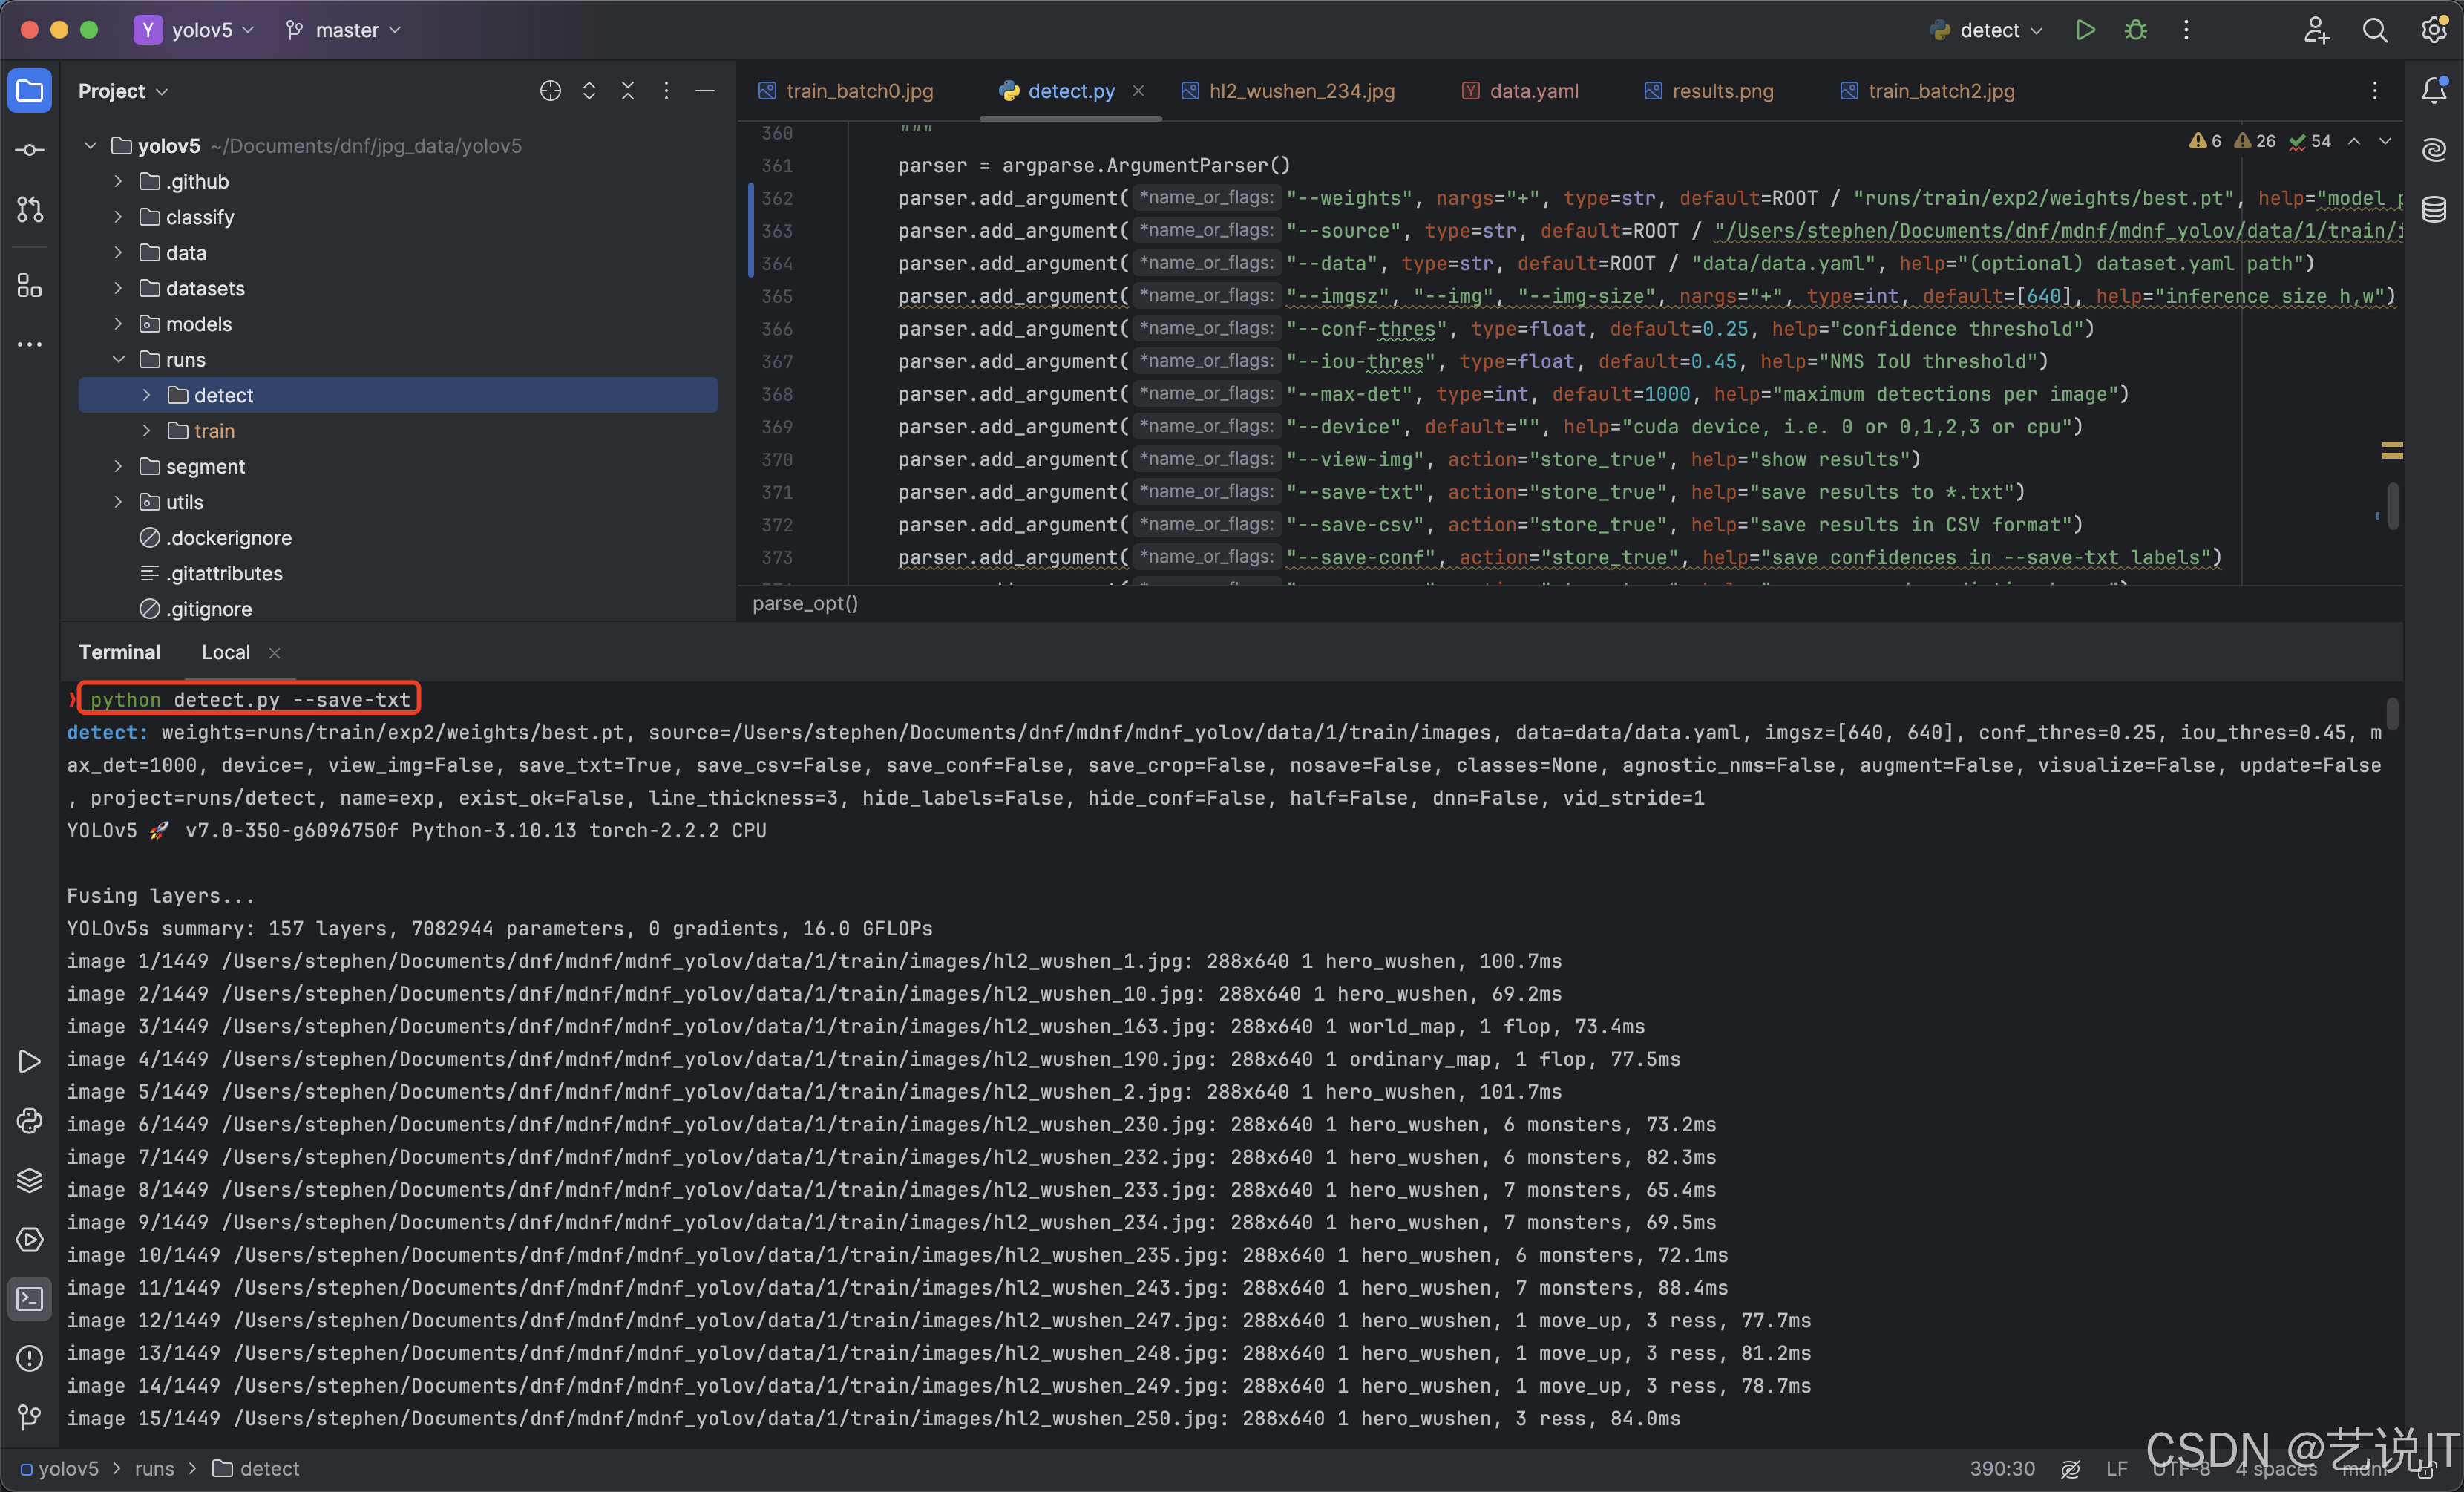Switch to the results.png editor tab
This screenshot has height=1492, width=2464.
pyautogui.click(x=1721, y=91)
